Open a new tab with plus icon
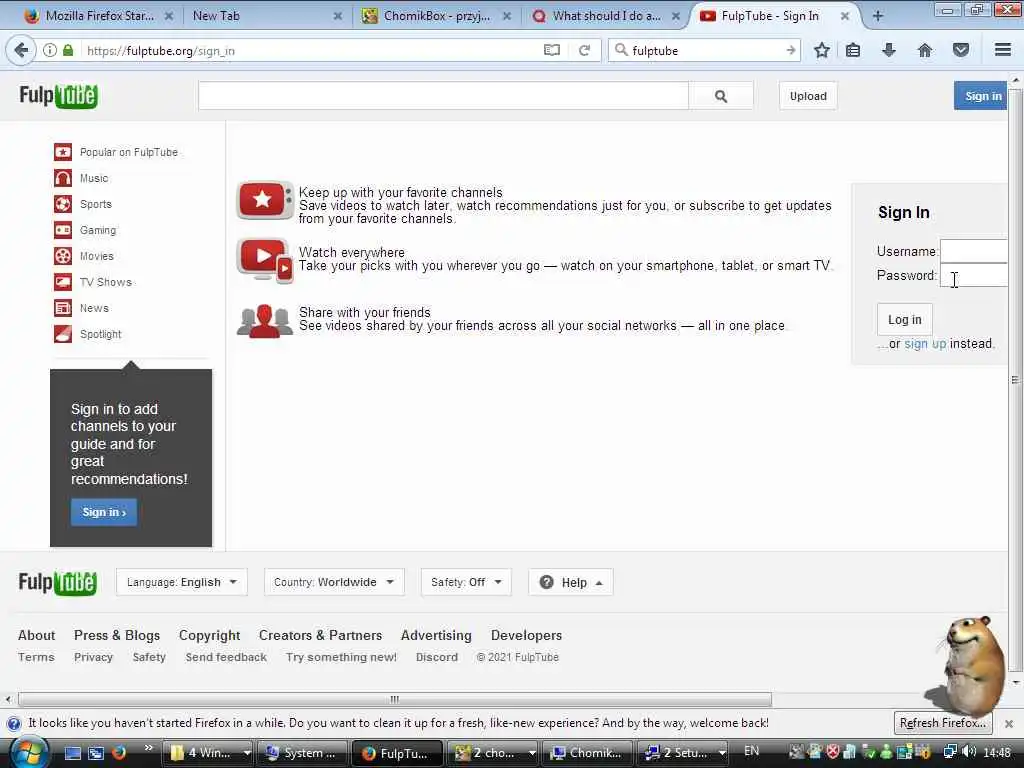The height and width of the screenshot is (768, 1024). [878, 16]
